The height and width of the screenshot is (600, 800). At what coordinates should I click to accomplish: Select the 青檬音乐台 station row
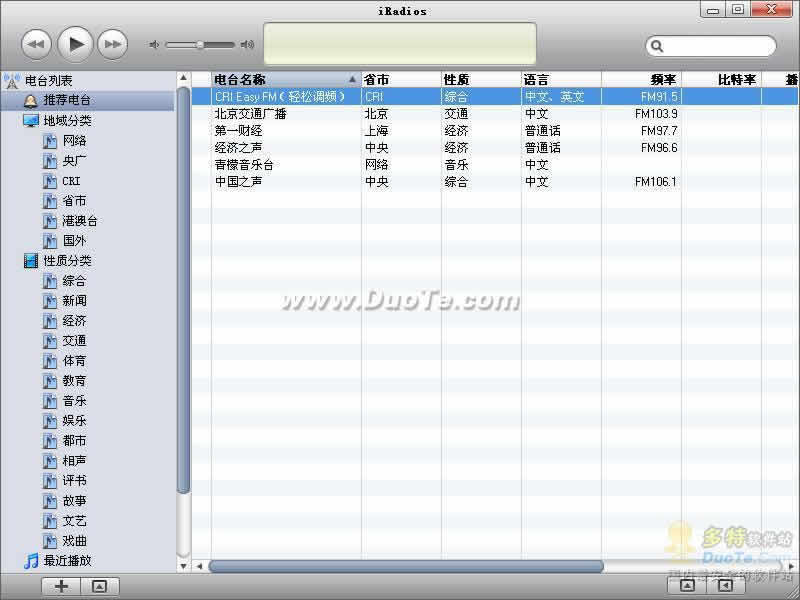(x=495, y=165)
